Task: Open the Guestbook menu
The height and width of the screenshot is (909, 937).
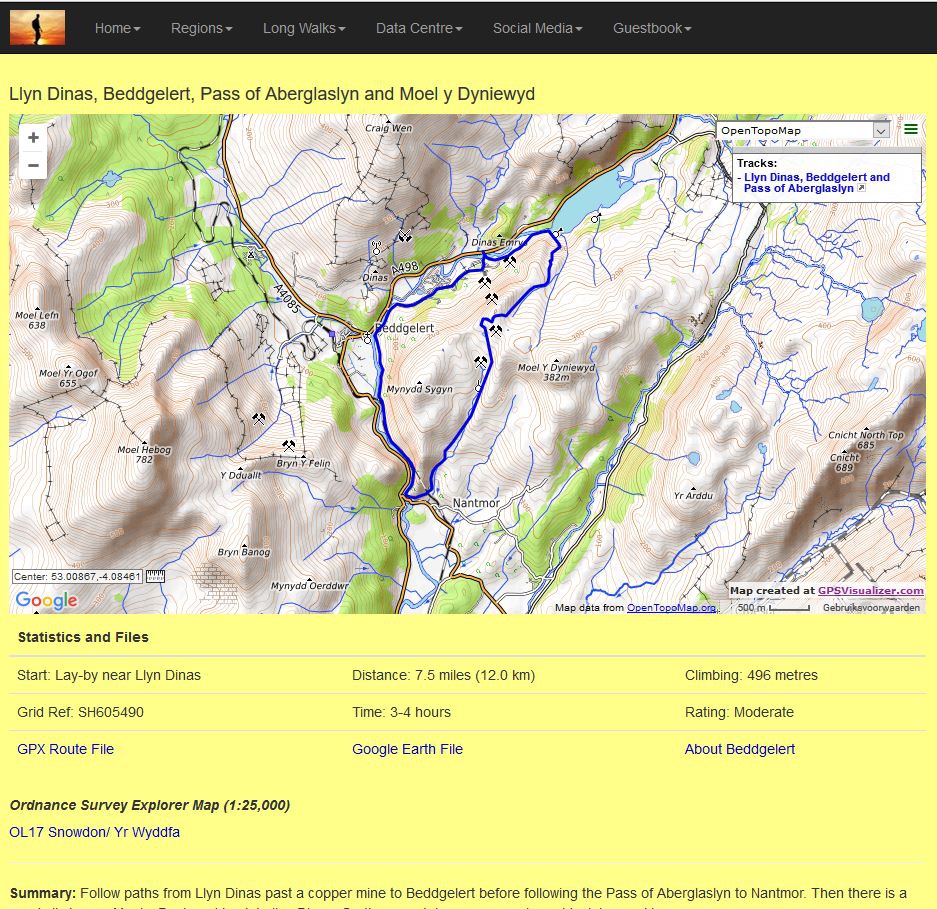Action: point(652,28)
